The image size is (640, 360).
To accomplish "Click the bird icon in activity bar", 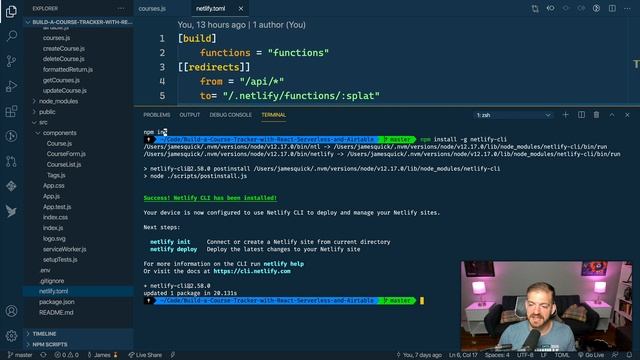I will [11, 211].
